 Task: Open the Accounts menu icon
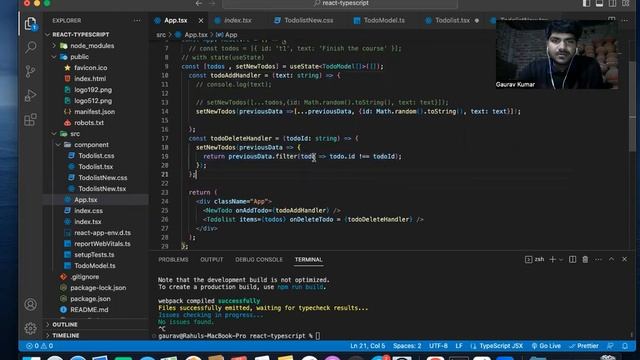[30, 304]
